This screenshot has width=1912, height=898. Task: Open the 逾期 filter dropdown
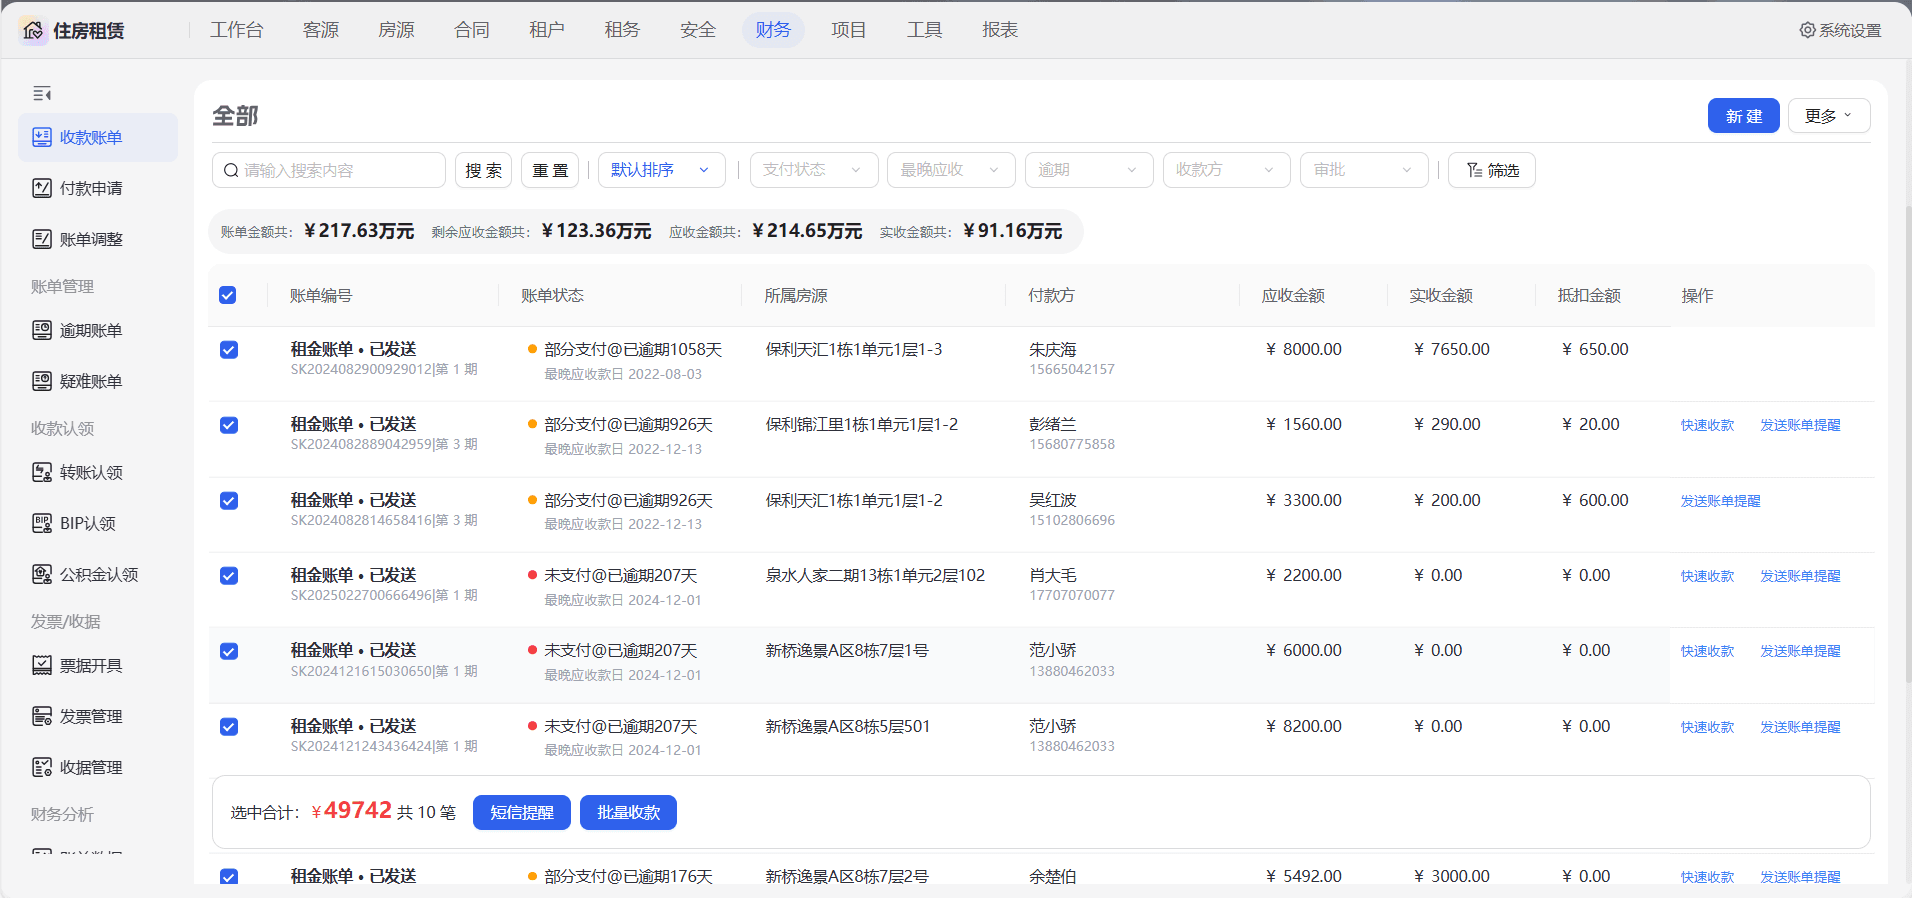[1089, 170]
